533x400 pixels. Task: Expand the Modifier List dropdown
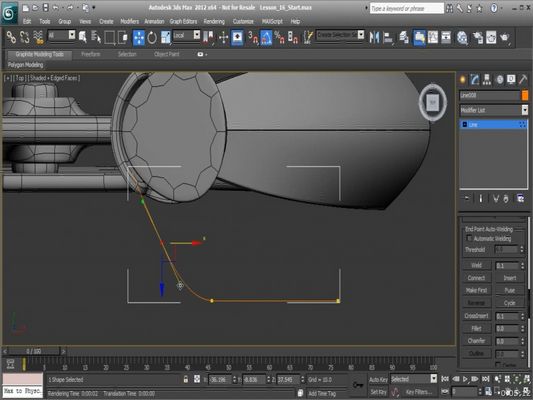[x=494, y=110]
